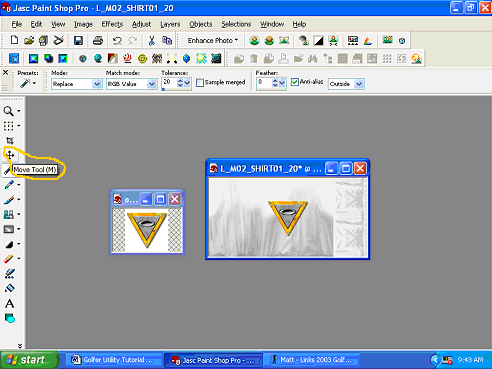Open the Enhance Photo dropdown
Screen dimensions: 492x369
213,40
